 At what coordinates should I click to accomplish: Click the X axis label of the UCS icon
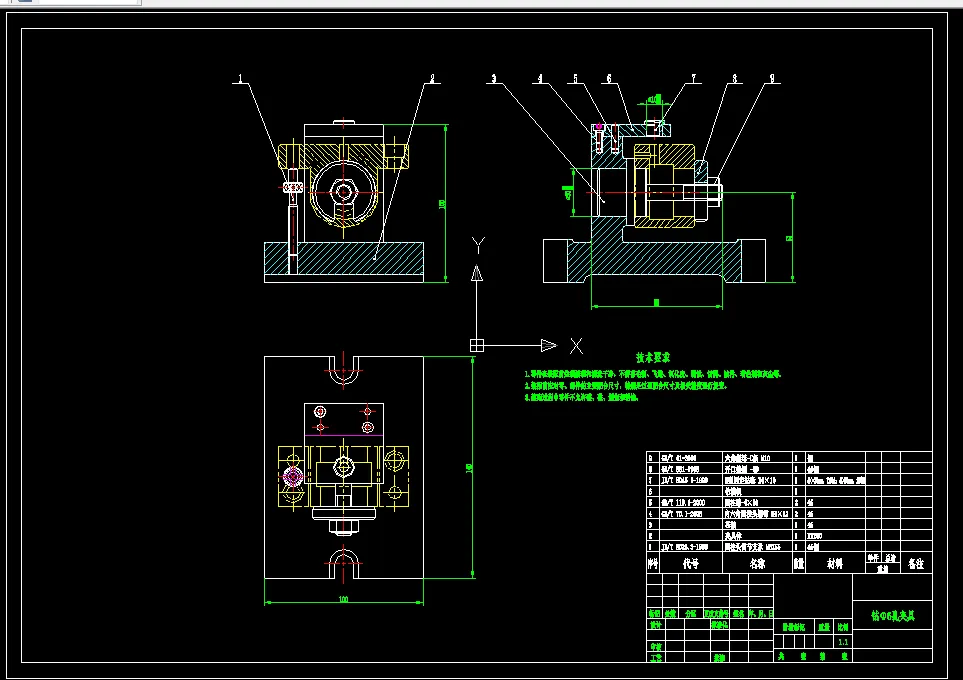click(x=576, y=346)
